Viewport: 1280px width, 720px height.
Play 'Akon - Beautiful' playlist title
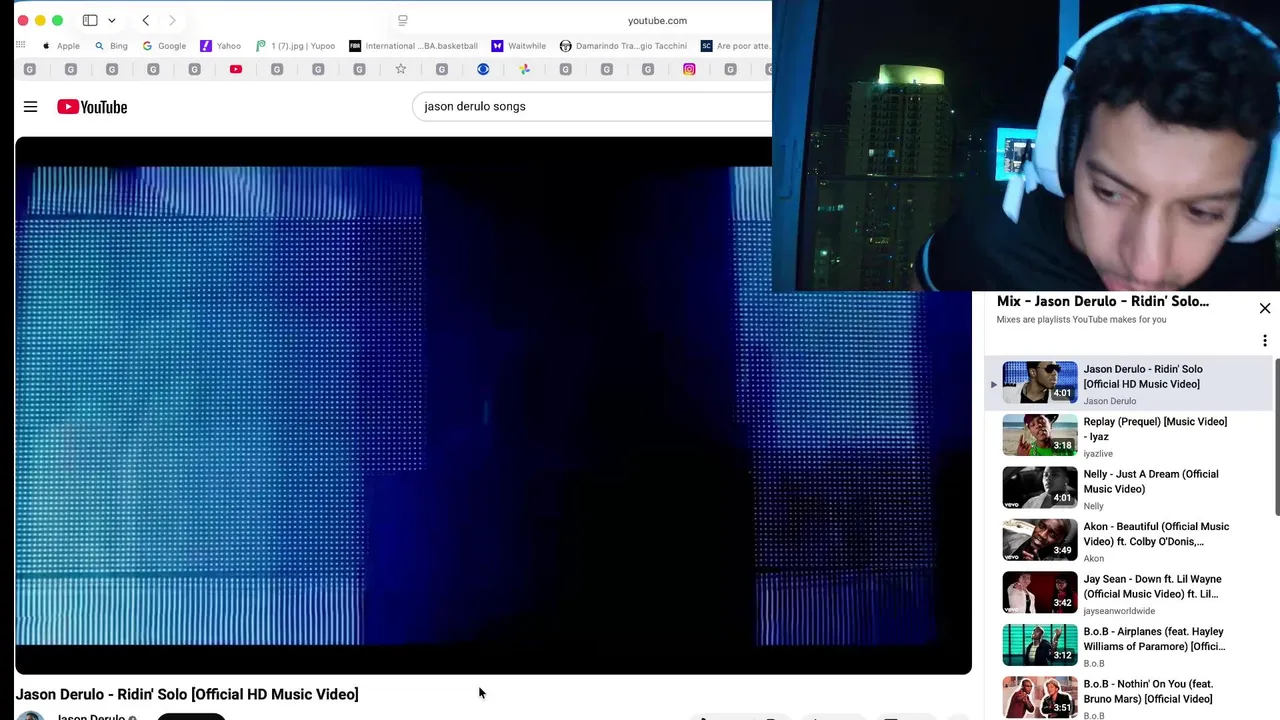click(1156, 534)
